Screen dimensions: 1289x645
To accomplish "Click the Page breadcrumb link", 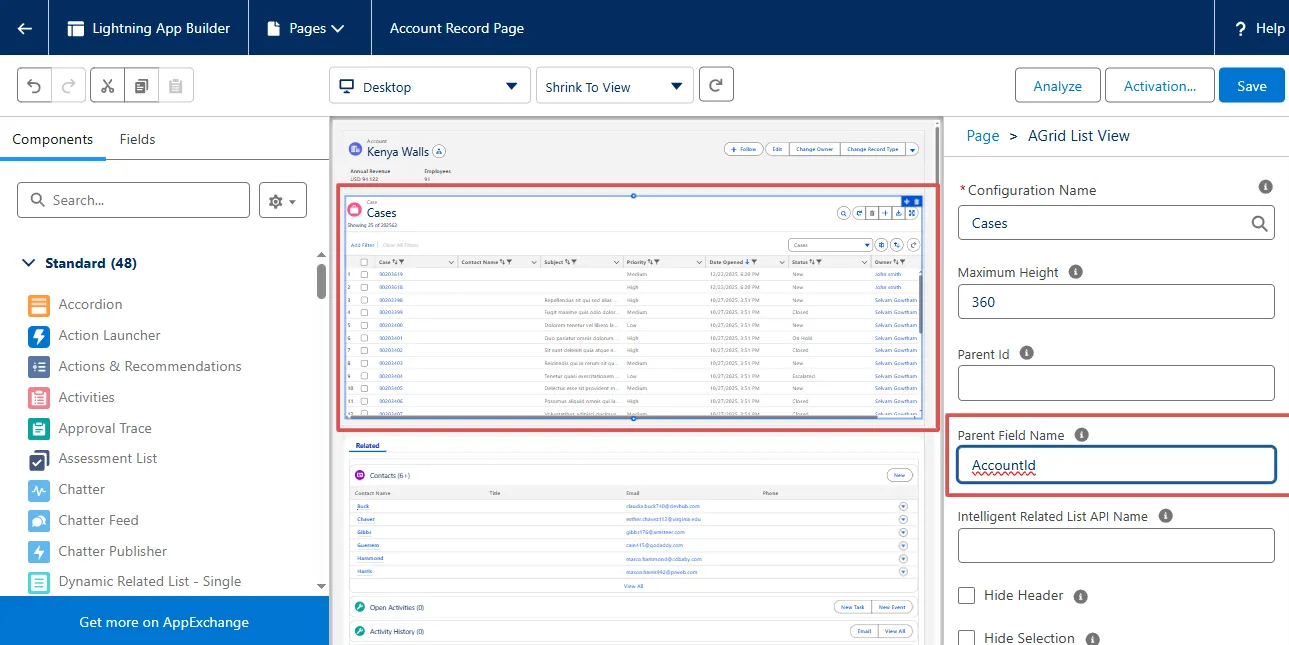I will [x=983, y=136].
